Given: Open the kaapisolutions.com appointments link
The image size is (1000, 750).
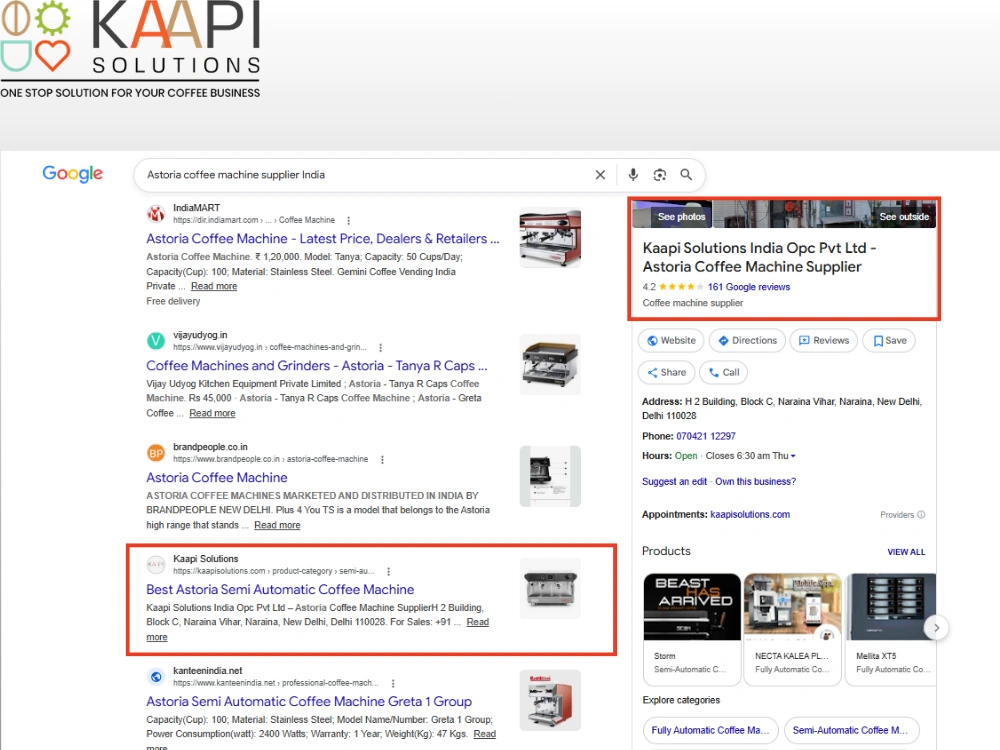Looking at the screenshot, I should pos(750,515).
